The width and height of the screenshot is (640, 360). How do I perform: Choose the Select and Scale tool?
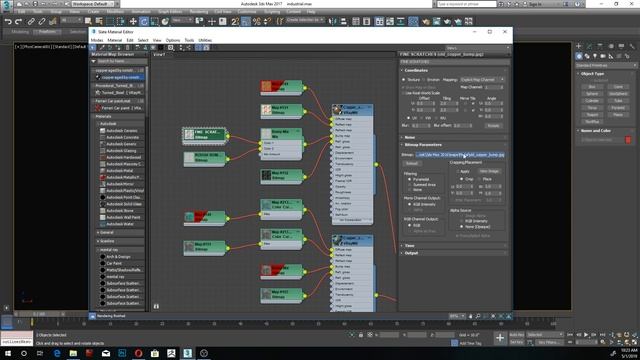point(155,21)
